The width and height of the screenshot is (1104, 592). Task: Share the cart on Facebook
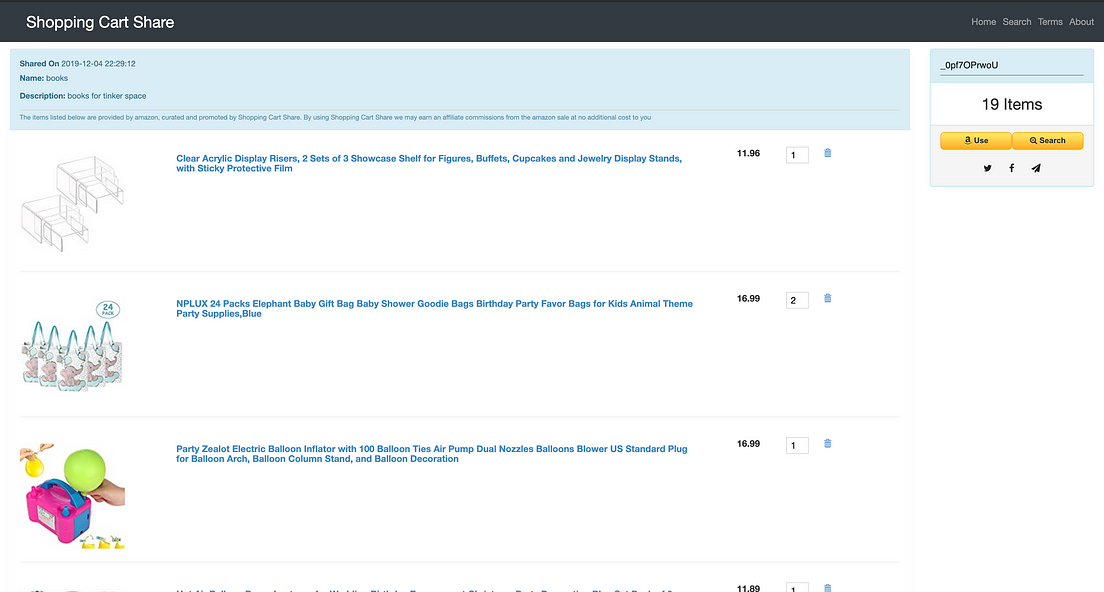(x=1012, y=168)
